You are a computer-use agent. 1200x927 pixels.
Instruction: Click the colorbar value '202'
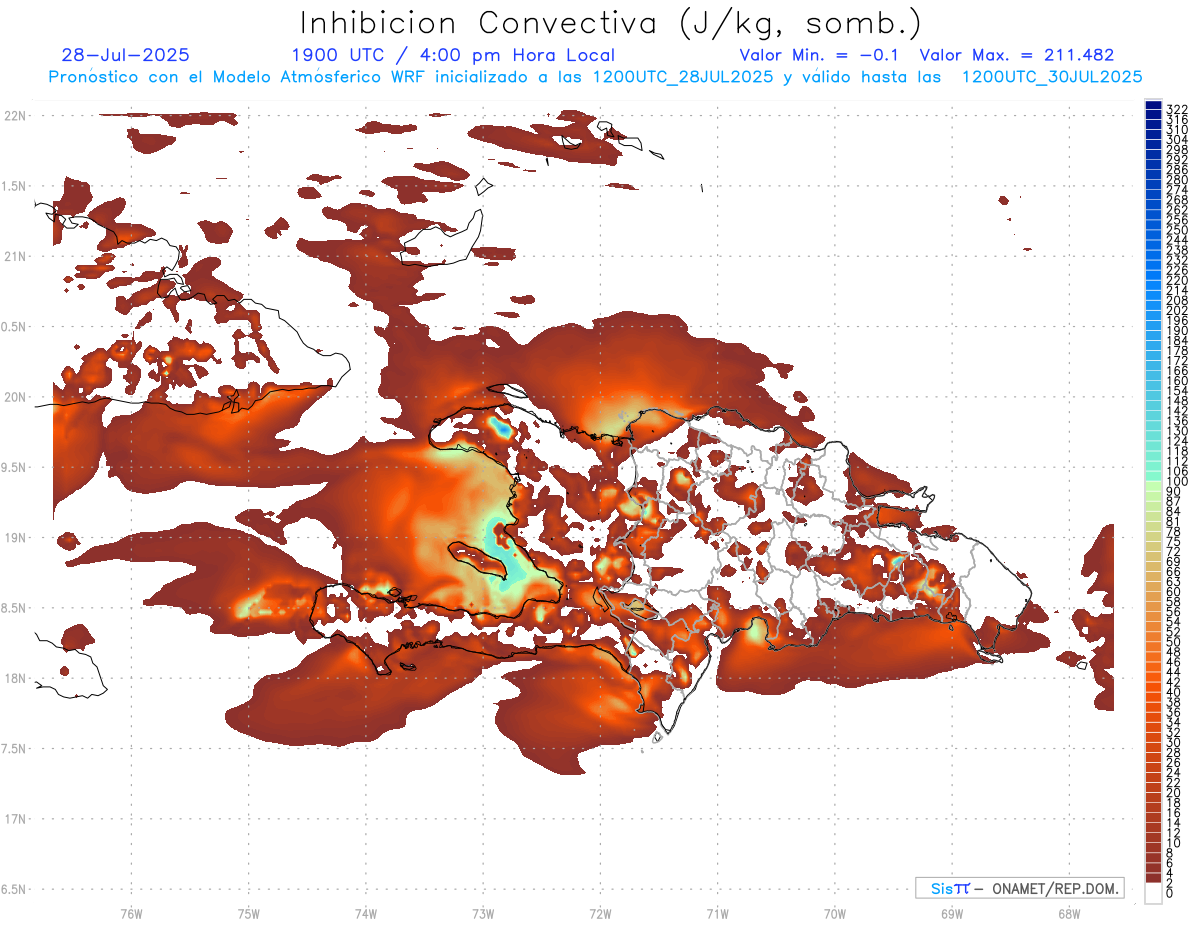pos(1177,310)
